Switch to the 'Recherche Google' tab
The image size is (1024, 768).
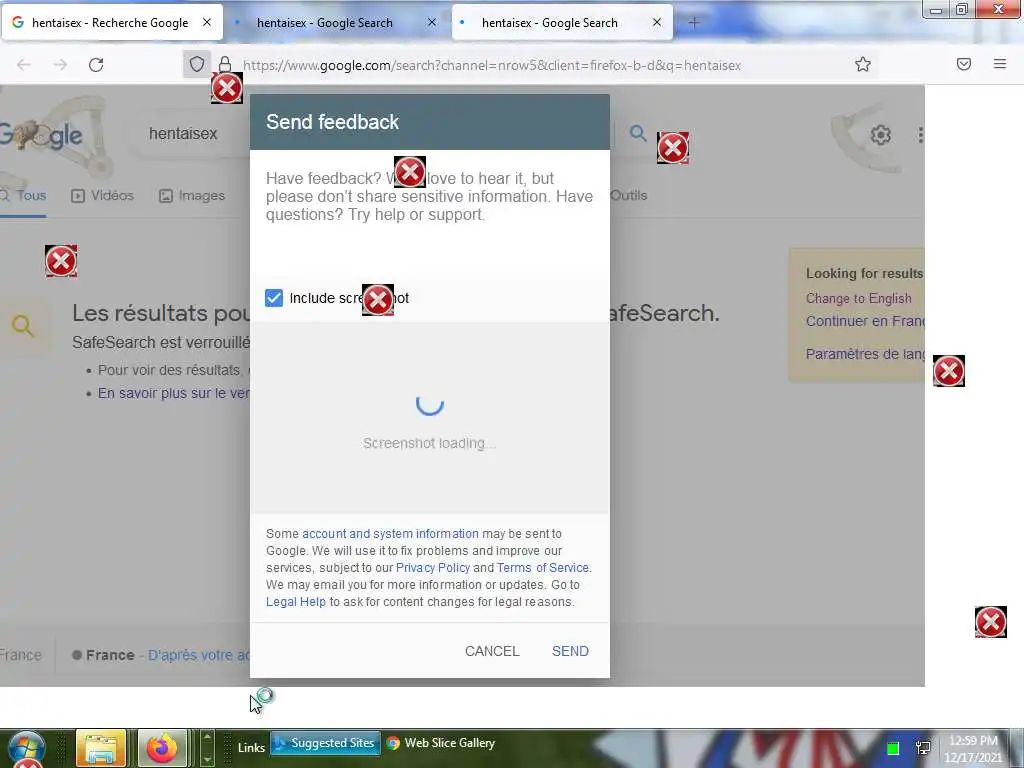[x=112, y=22]
